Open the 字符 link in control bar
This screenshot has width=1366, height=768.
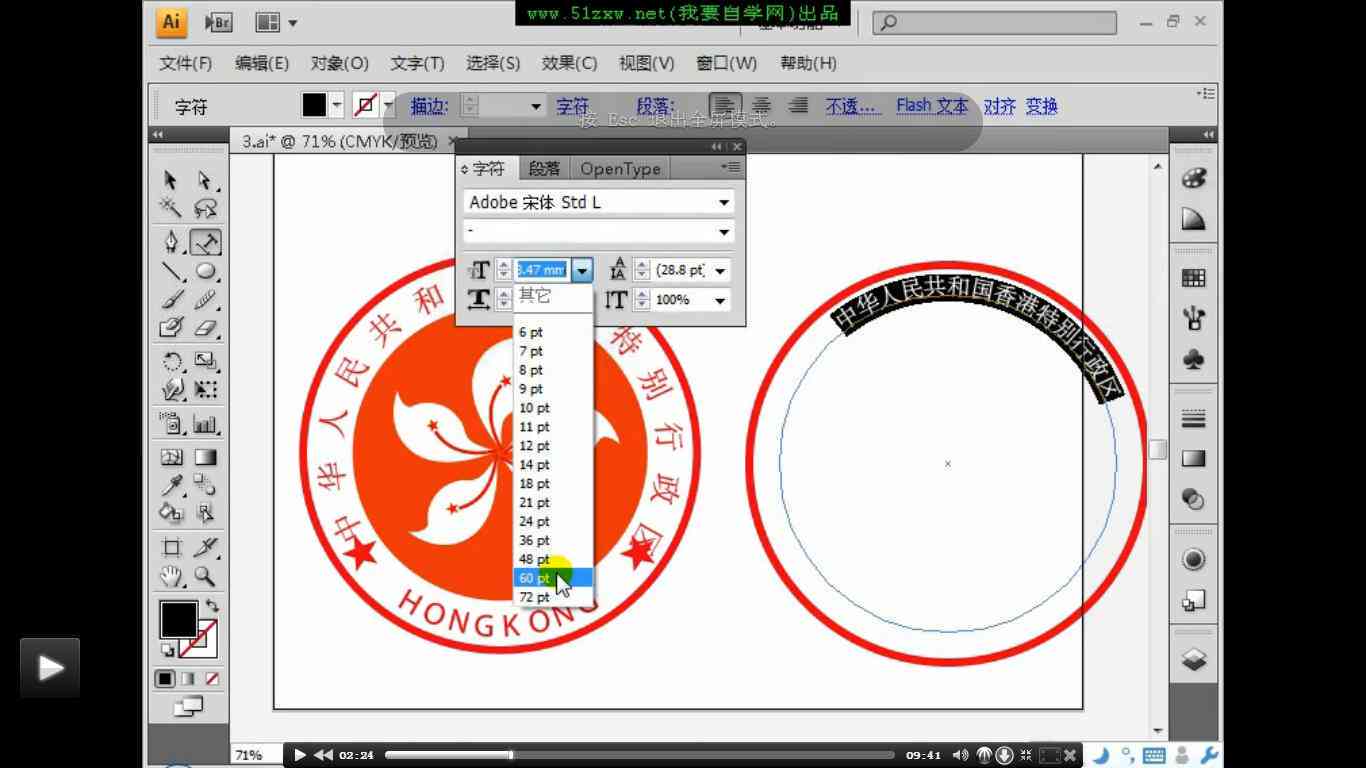(573, 106)
